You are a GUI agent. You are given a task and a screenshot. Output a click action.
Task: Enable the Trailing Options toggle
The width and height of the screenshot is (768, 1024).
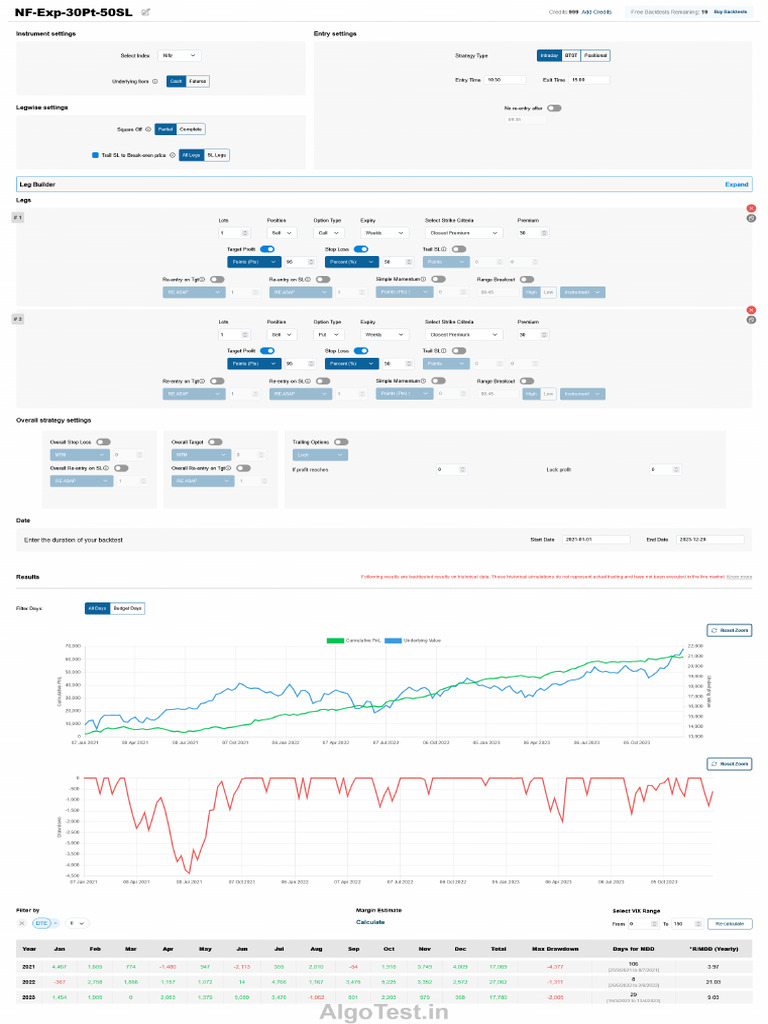point(341,442)
